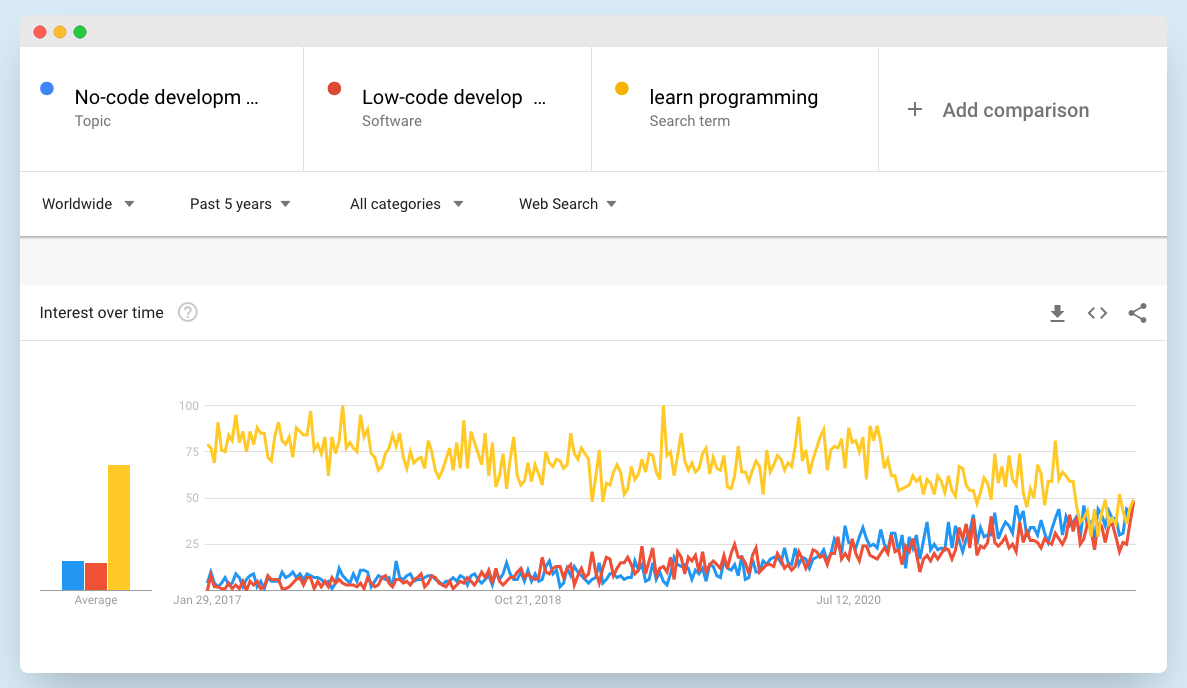This screenshot has width=1187, height=688.
Task: Change the Web Search type dropdown
Action: [567, 204]
